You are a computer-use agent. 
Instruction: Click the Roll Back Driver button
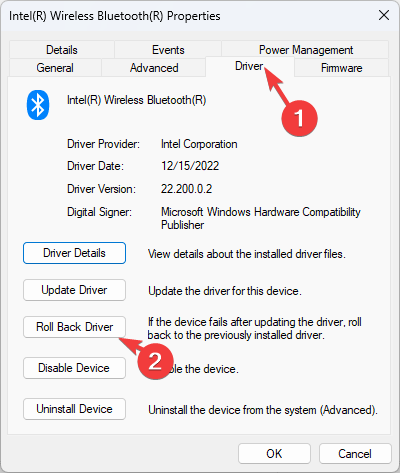pyautogui.click(x=74, y=327)
